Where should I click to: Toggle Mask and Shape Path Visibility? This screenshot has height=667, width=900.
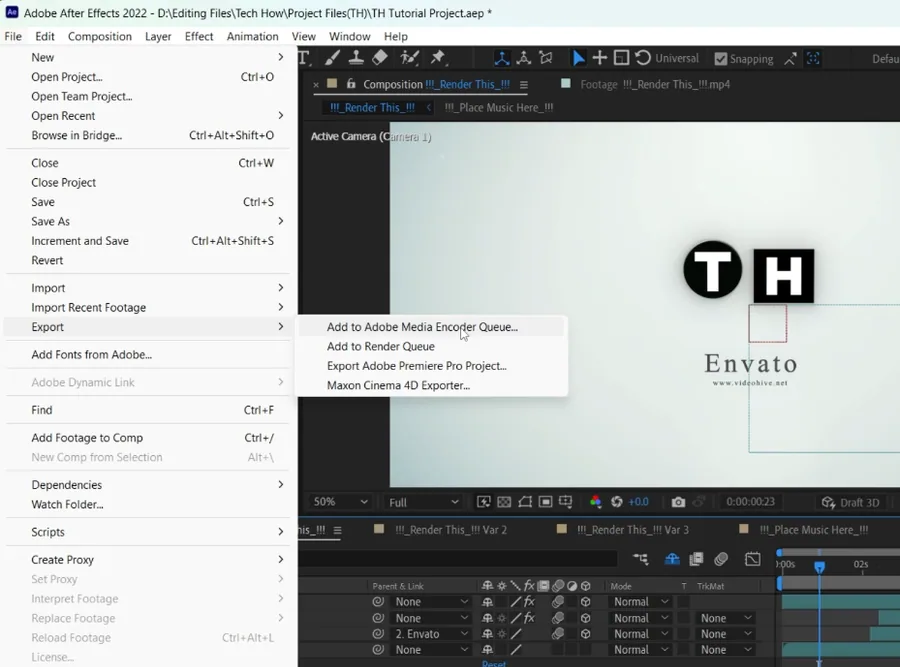(525, 502)
